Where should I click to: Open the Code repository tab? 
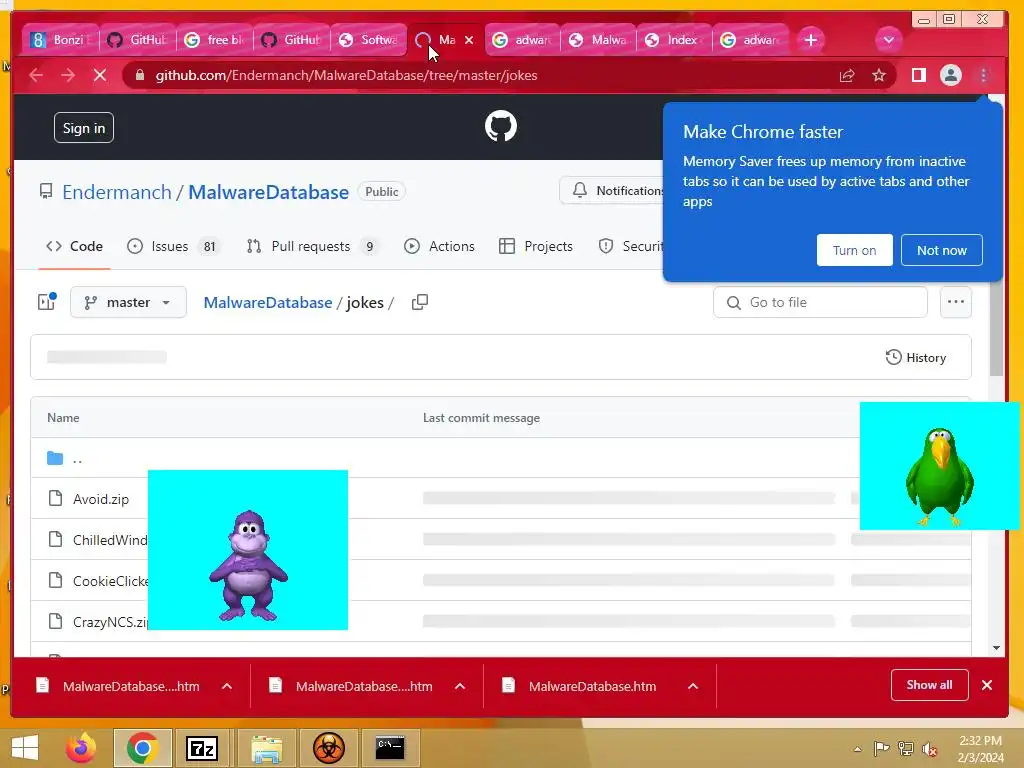coord(74,246)
